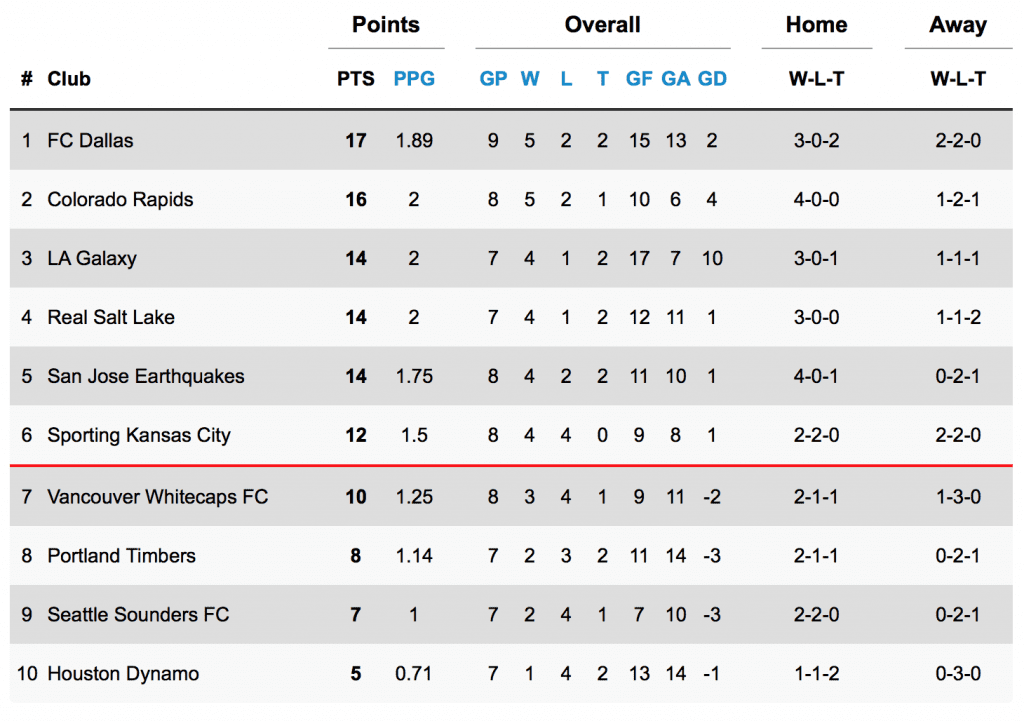Sort by GD goal difference header
Image resolution: width=1024 pixels, height=721 pixels.
712,79
